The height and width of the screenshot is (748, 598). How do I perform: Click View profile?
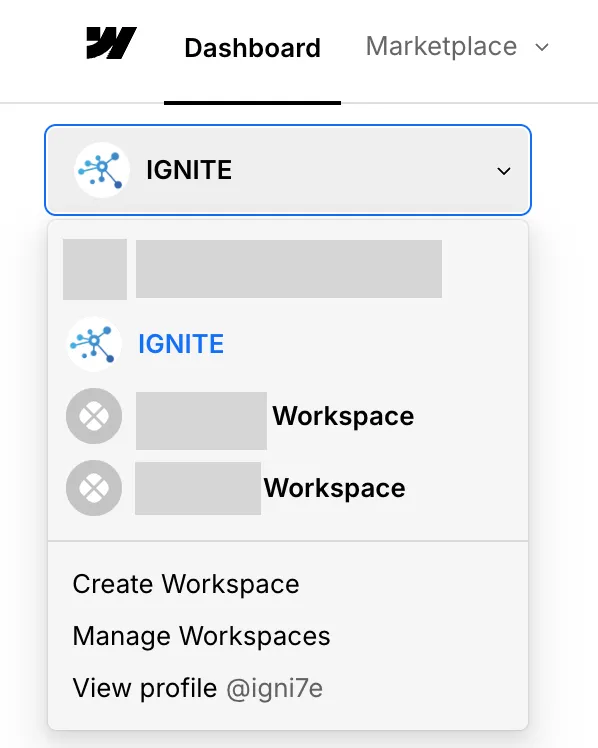click(x=145, y=688)
